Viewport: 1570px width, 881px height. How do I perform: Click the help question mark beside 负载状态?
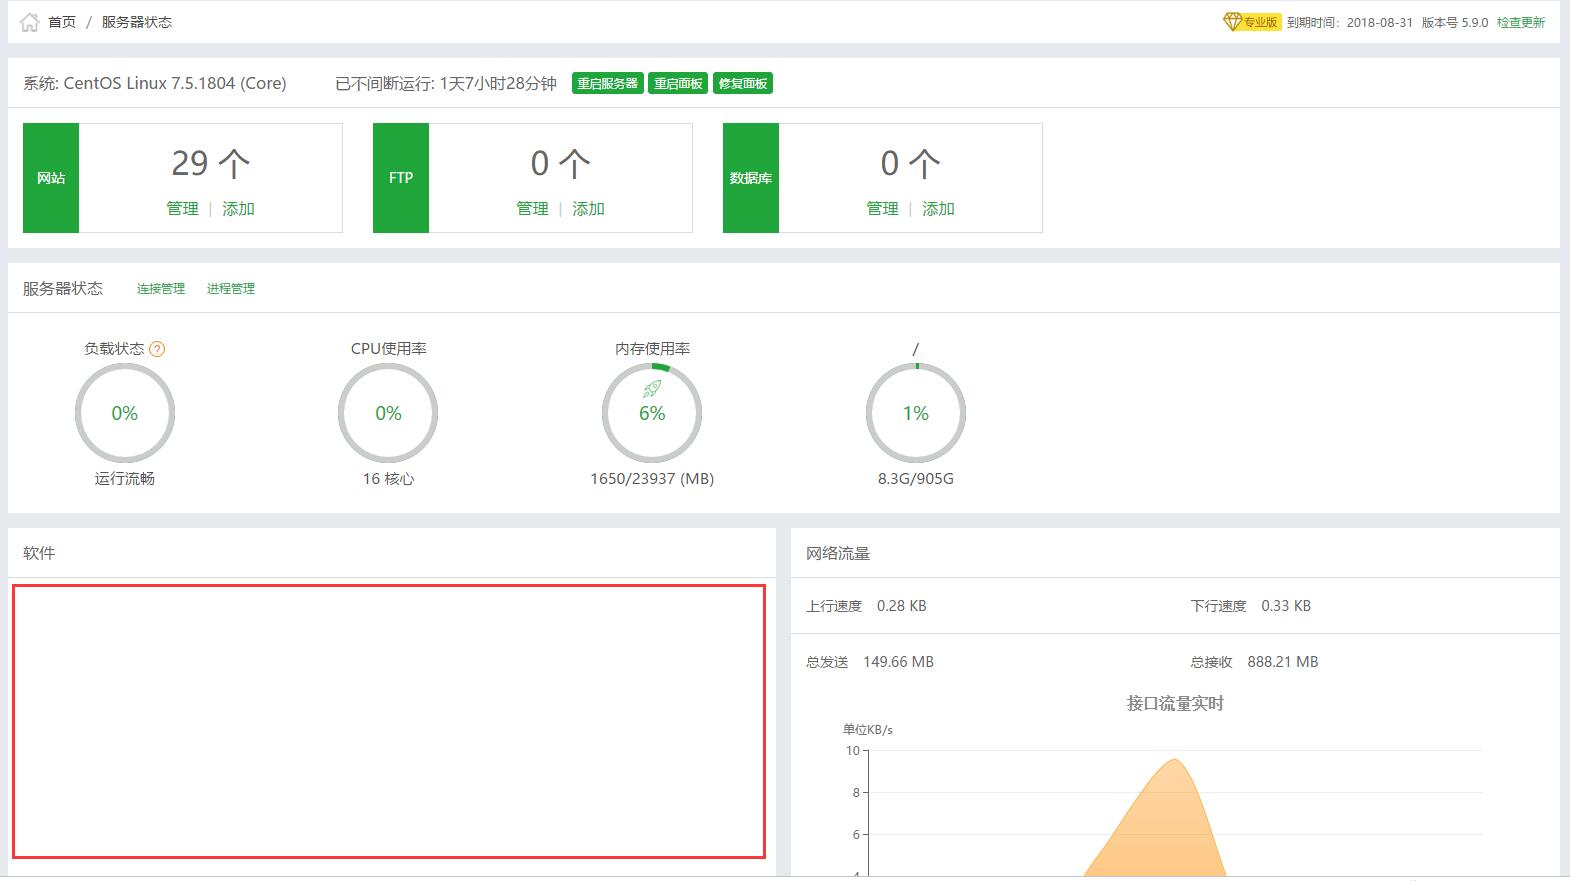coord(157,349)
